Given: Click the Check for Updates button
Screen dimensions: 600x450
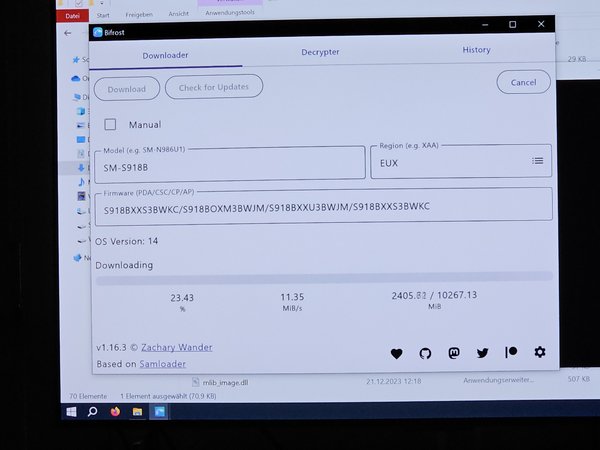Looking at the screenshot, I should pos(214,87).
